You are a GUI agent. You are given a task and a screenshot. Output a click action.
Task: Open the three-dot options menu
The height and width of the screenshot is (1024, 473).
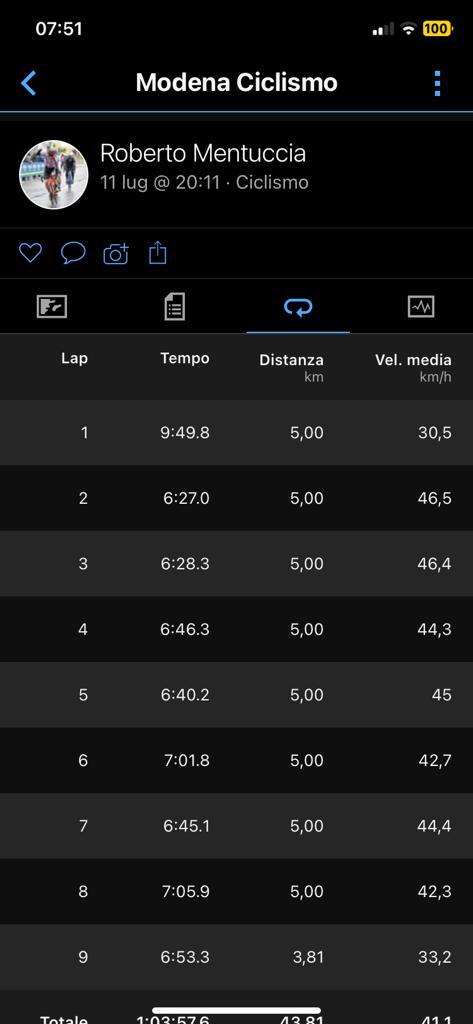437,84
